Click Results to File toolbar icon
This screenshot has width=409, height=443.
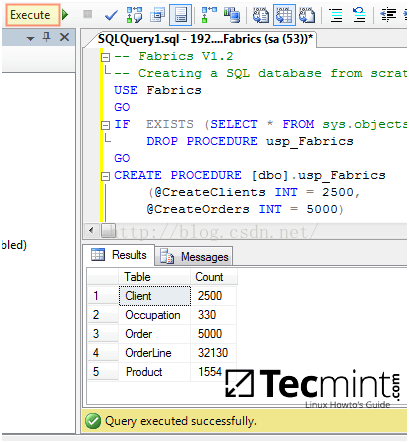tap(307, 15)
